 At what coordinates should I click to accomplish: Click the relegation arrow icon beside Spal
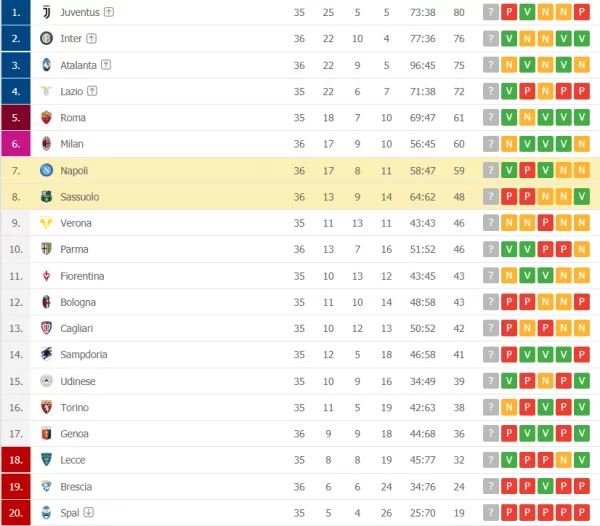tap(89, 513)
